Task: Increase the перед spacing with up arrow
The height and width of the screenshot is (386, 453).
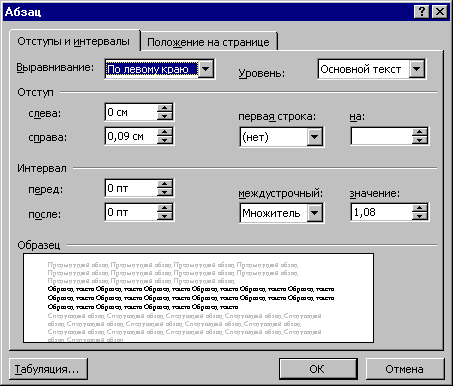Action: 165,184
